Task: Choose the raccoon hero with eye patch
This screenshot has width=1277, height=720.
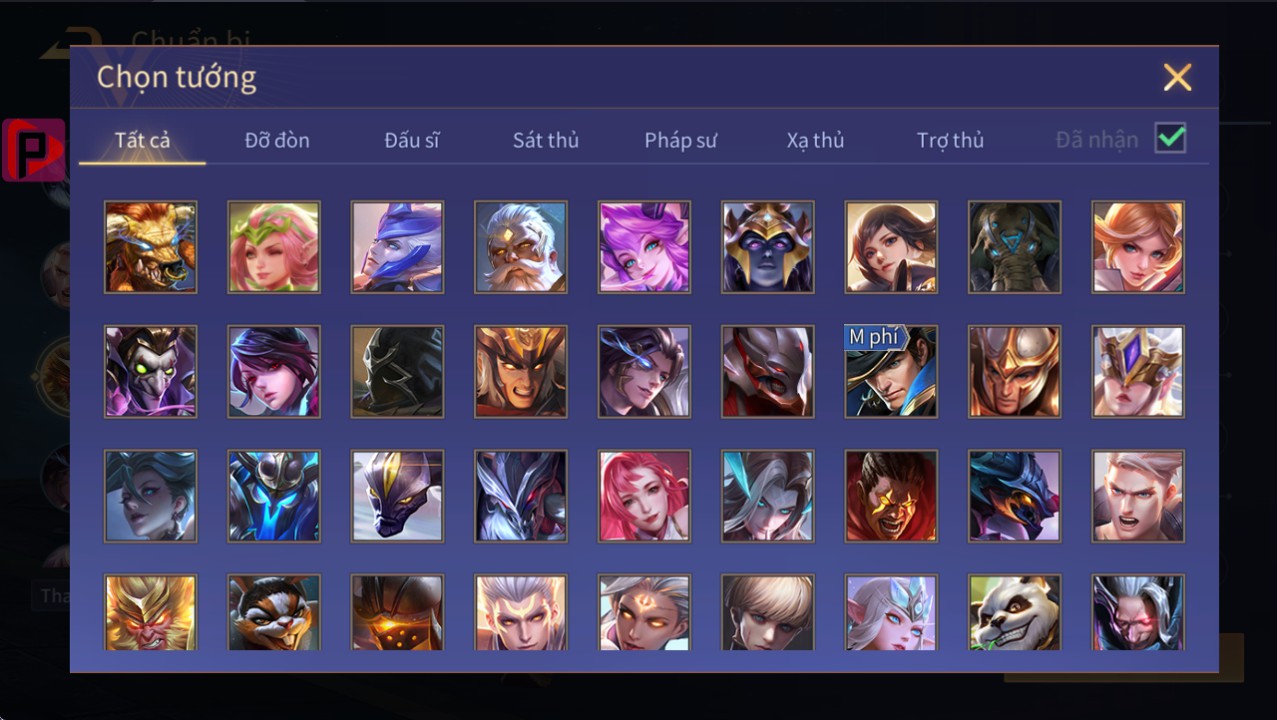Action: pos(274,612)
